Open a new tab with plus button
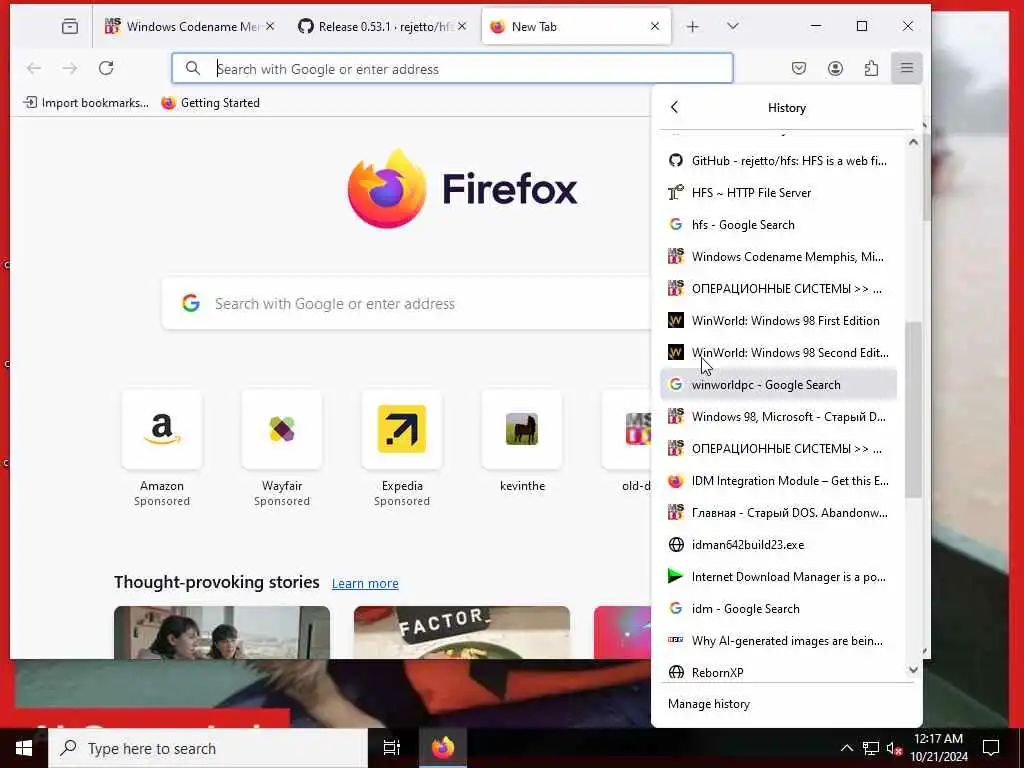Screen dimensions: 1024x768 click(x=692, y=27)
